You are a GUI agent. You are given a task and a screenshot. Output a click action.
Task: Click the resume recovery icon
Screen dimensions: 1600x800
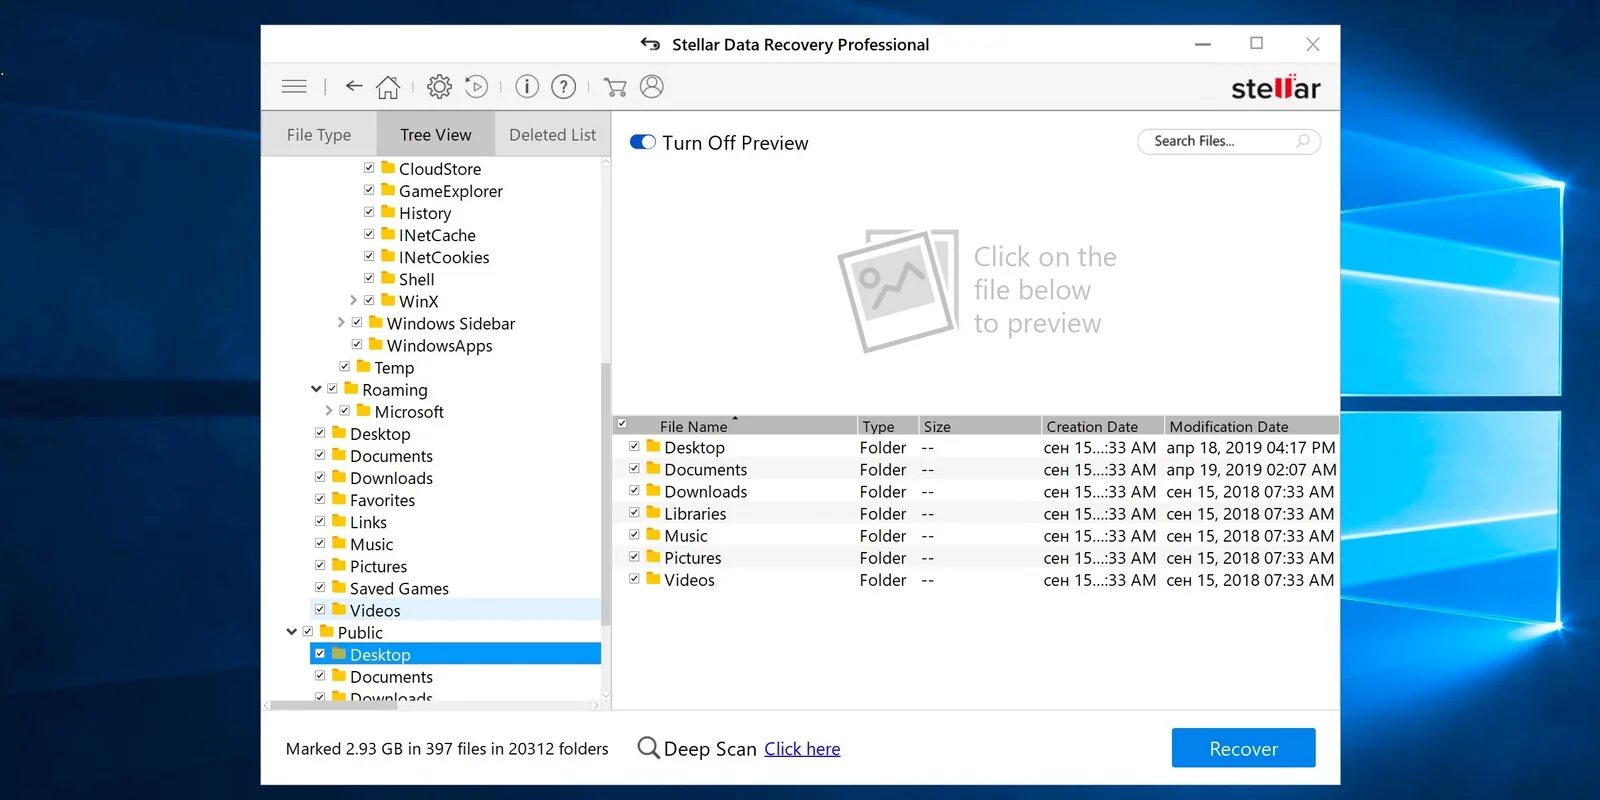pyautogui.click(x=477, y=87)
